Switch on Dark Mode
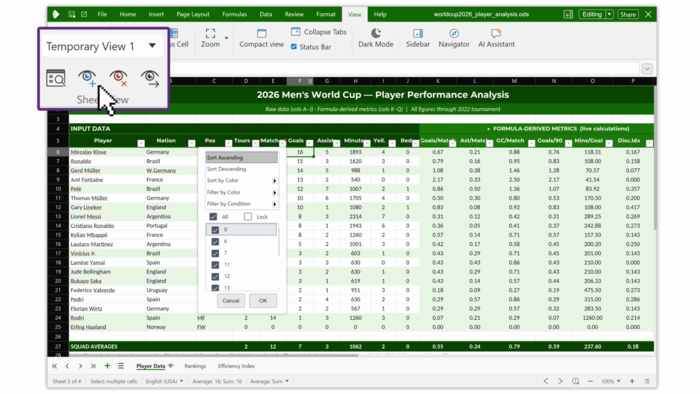700x394 pixels. click(376, 38)
